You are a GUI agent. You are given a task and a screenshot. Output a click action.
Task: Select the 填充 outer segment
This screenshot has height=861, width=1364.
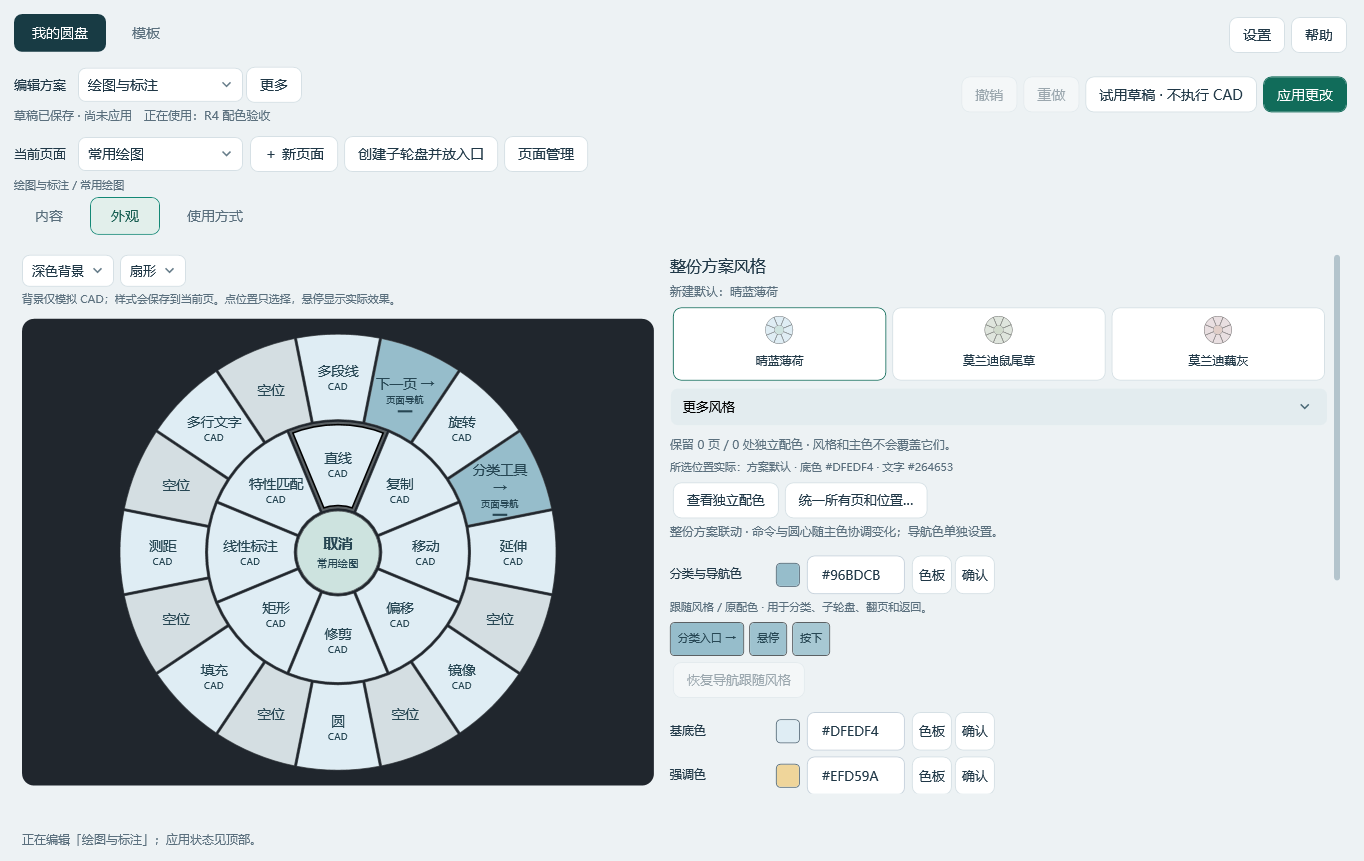214,676
